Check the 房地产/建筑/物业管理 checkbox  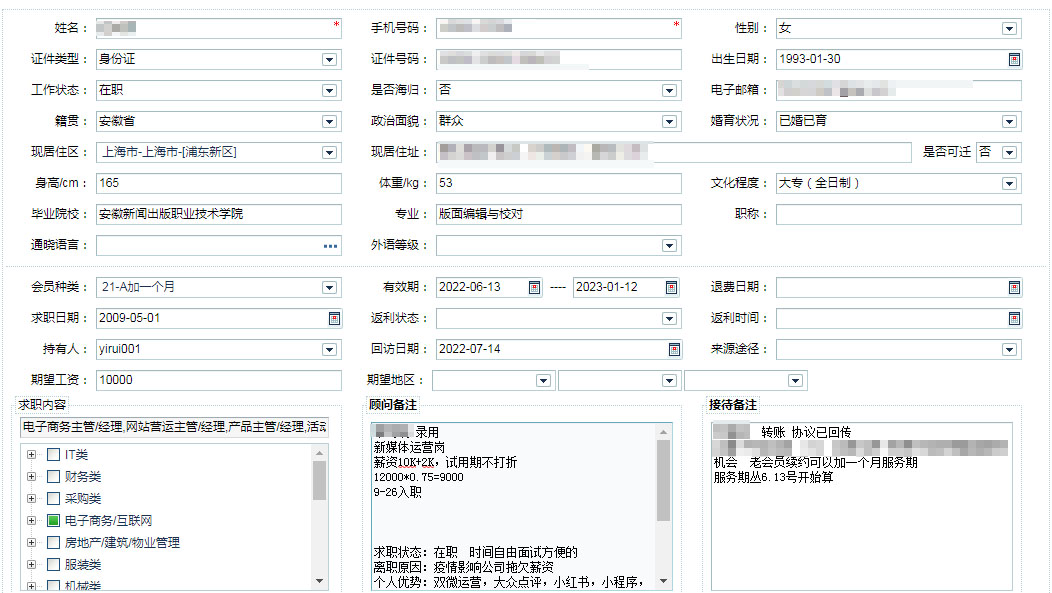pos(54,543)
